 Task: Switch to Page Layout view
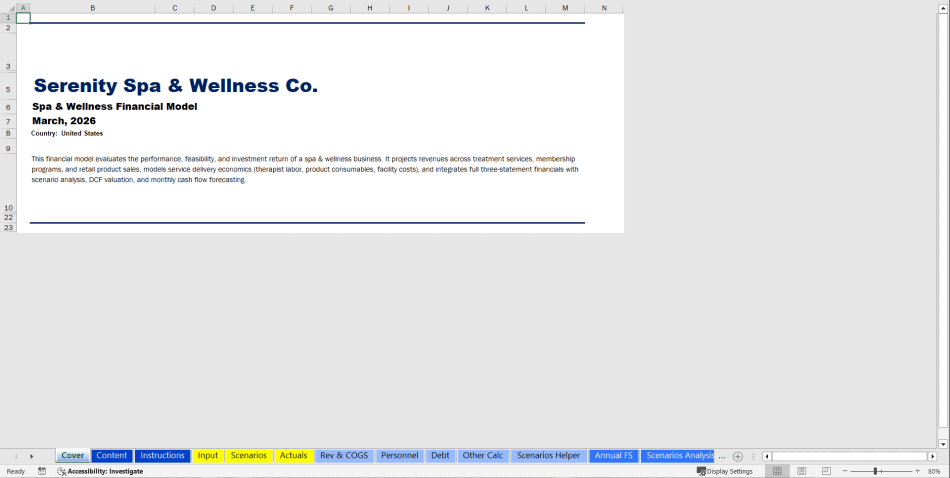pos(801,471)
